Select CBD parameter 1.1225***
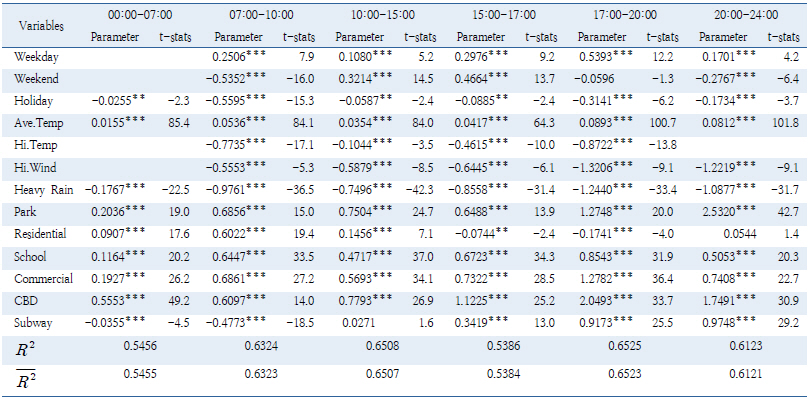The height and width of the screenshot is (399, 810). (x=482, y=300)
